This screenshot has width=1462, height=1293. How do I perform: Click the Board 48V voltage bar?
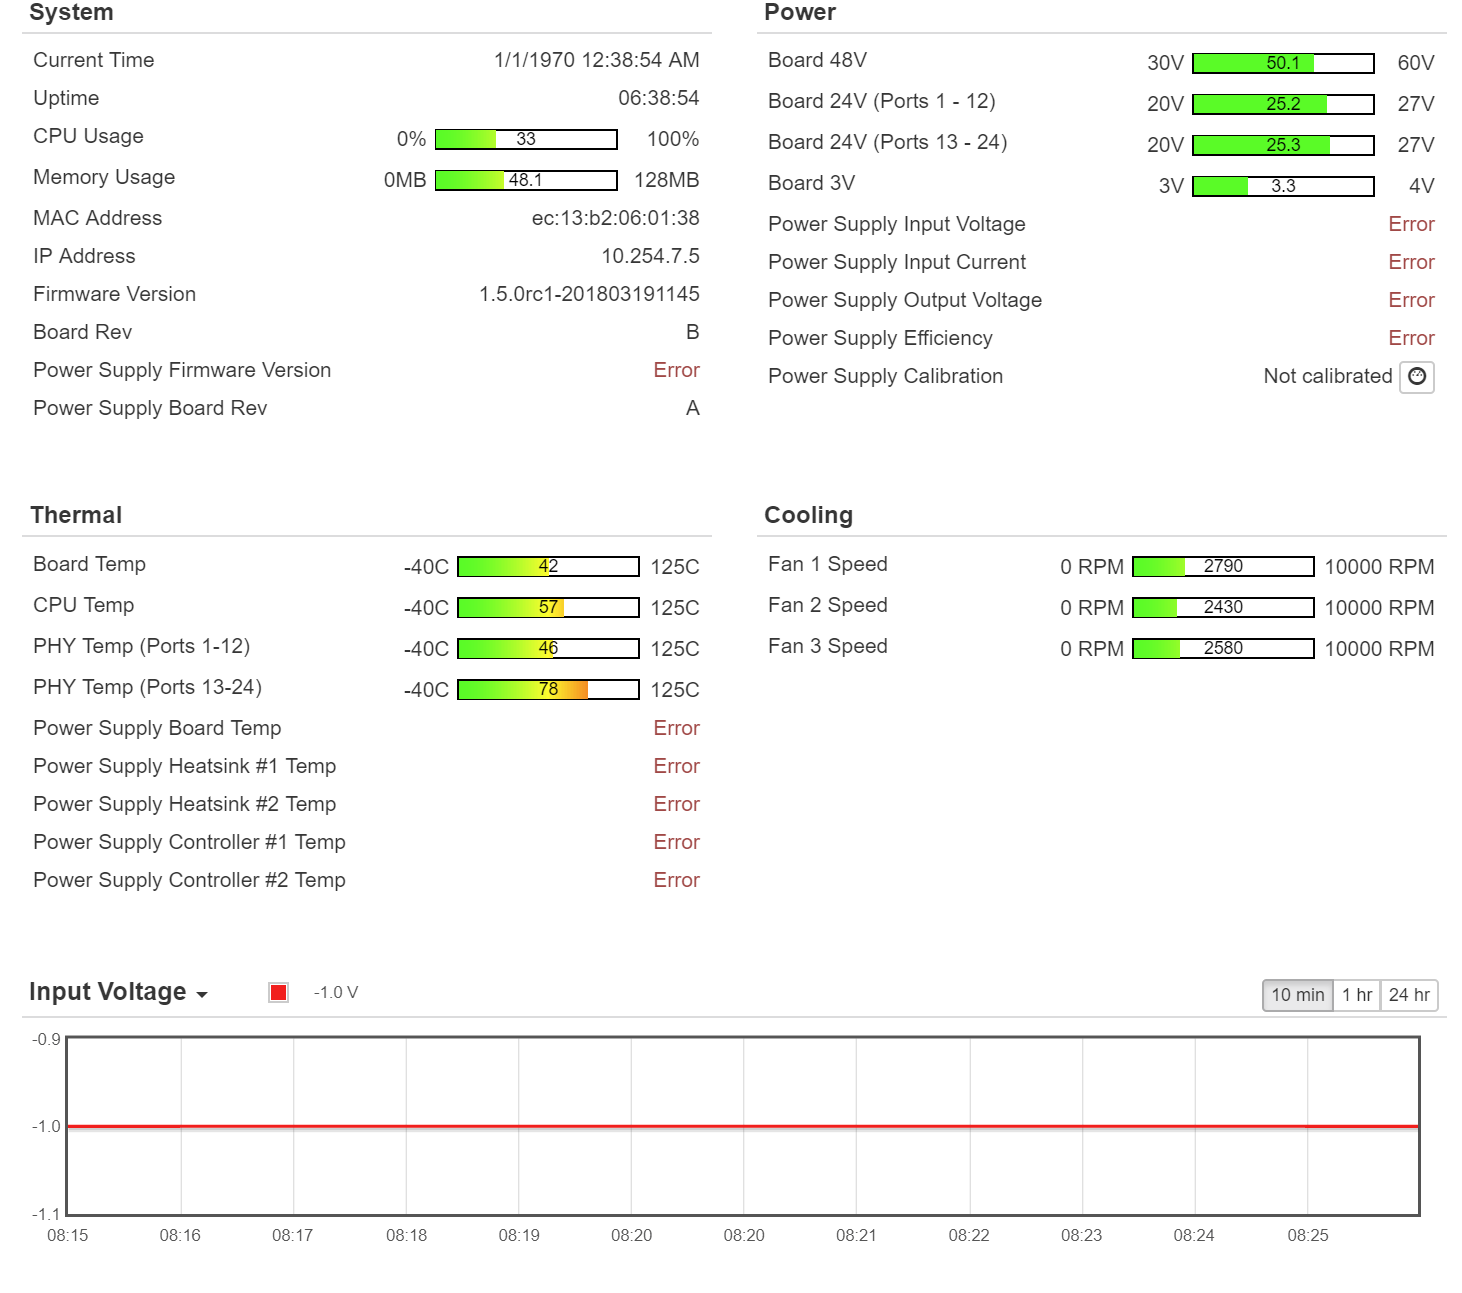[x=1283, y=63]
